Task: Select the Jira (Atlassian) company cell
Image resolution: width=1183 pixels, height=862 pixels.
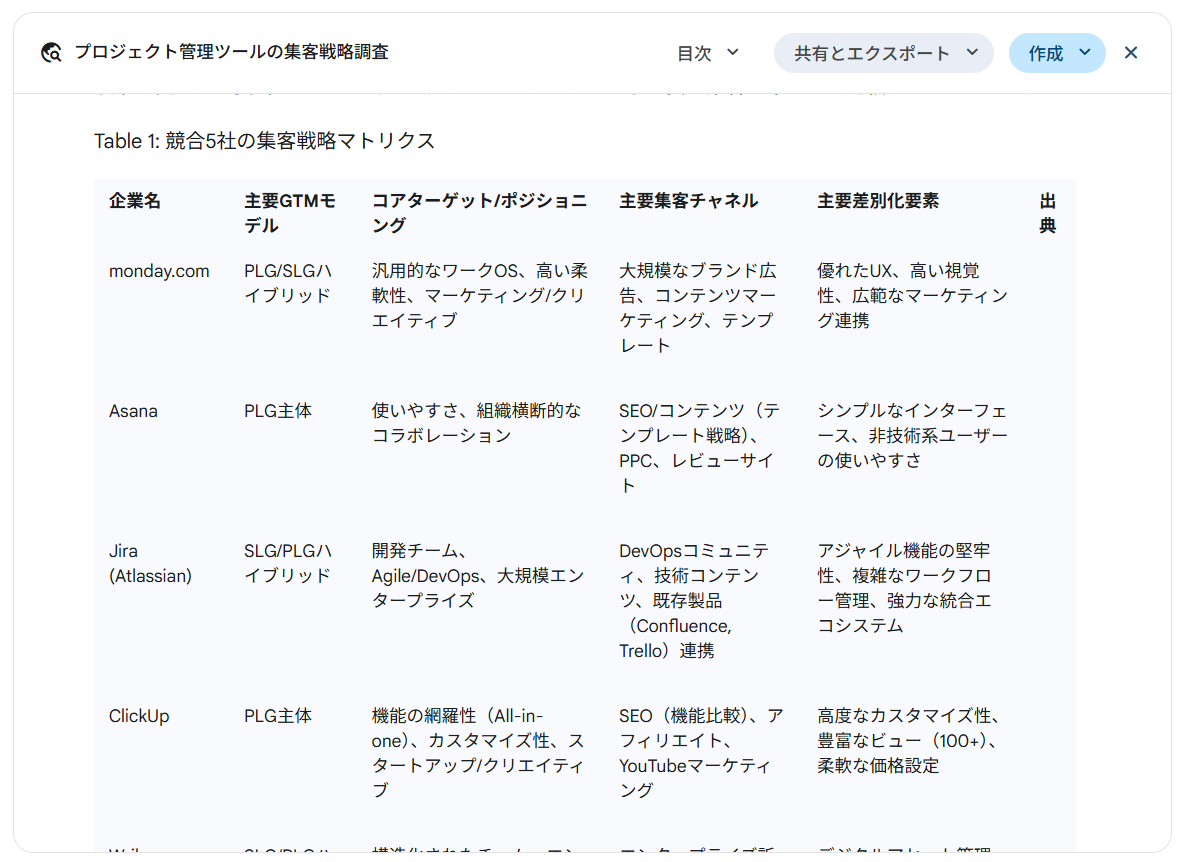Action: click(150, 563)
